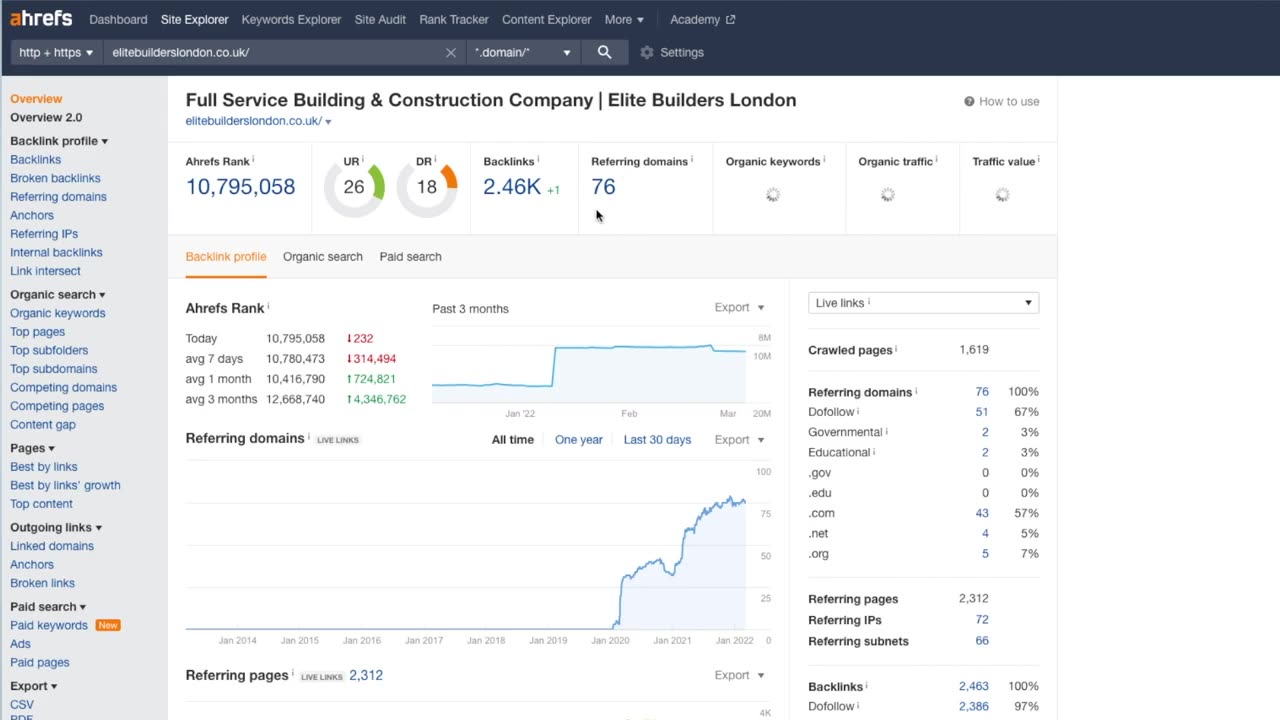Click .com referring domains count 43
The width and height of the screenshot is (1280, 720).
pyautogui.click(x=982, y=513)
